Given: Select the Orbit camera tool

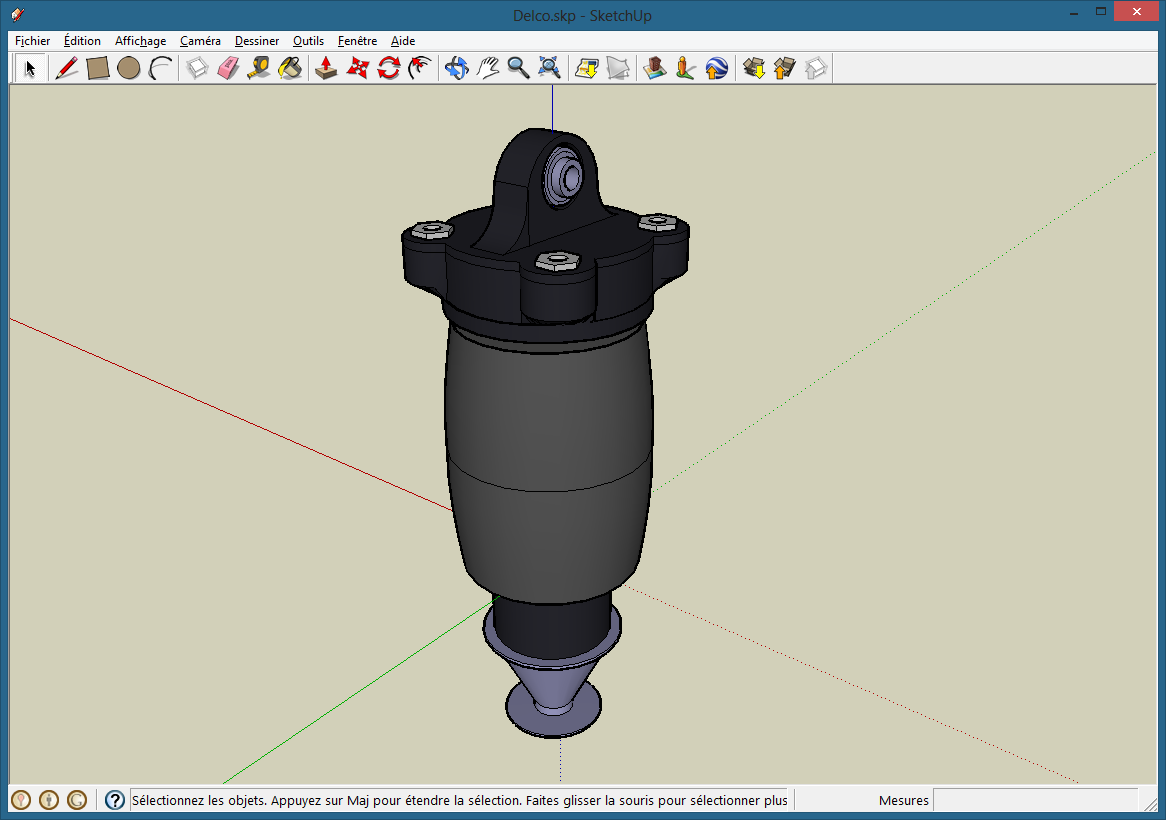Looking at the screenshot, I should [456, 68].
